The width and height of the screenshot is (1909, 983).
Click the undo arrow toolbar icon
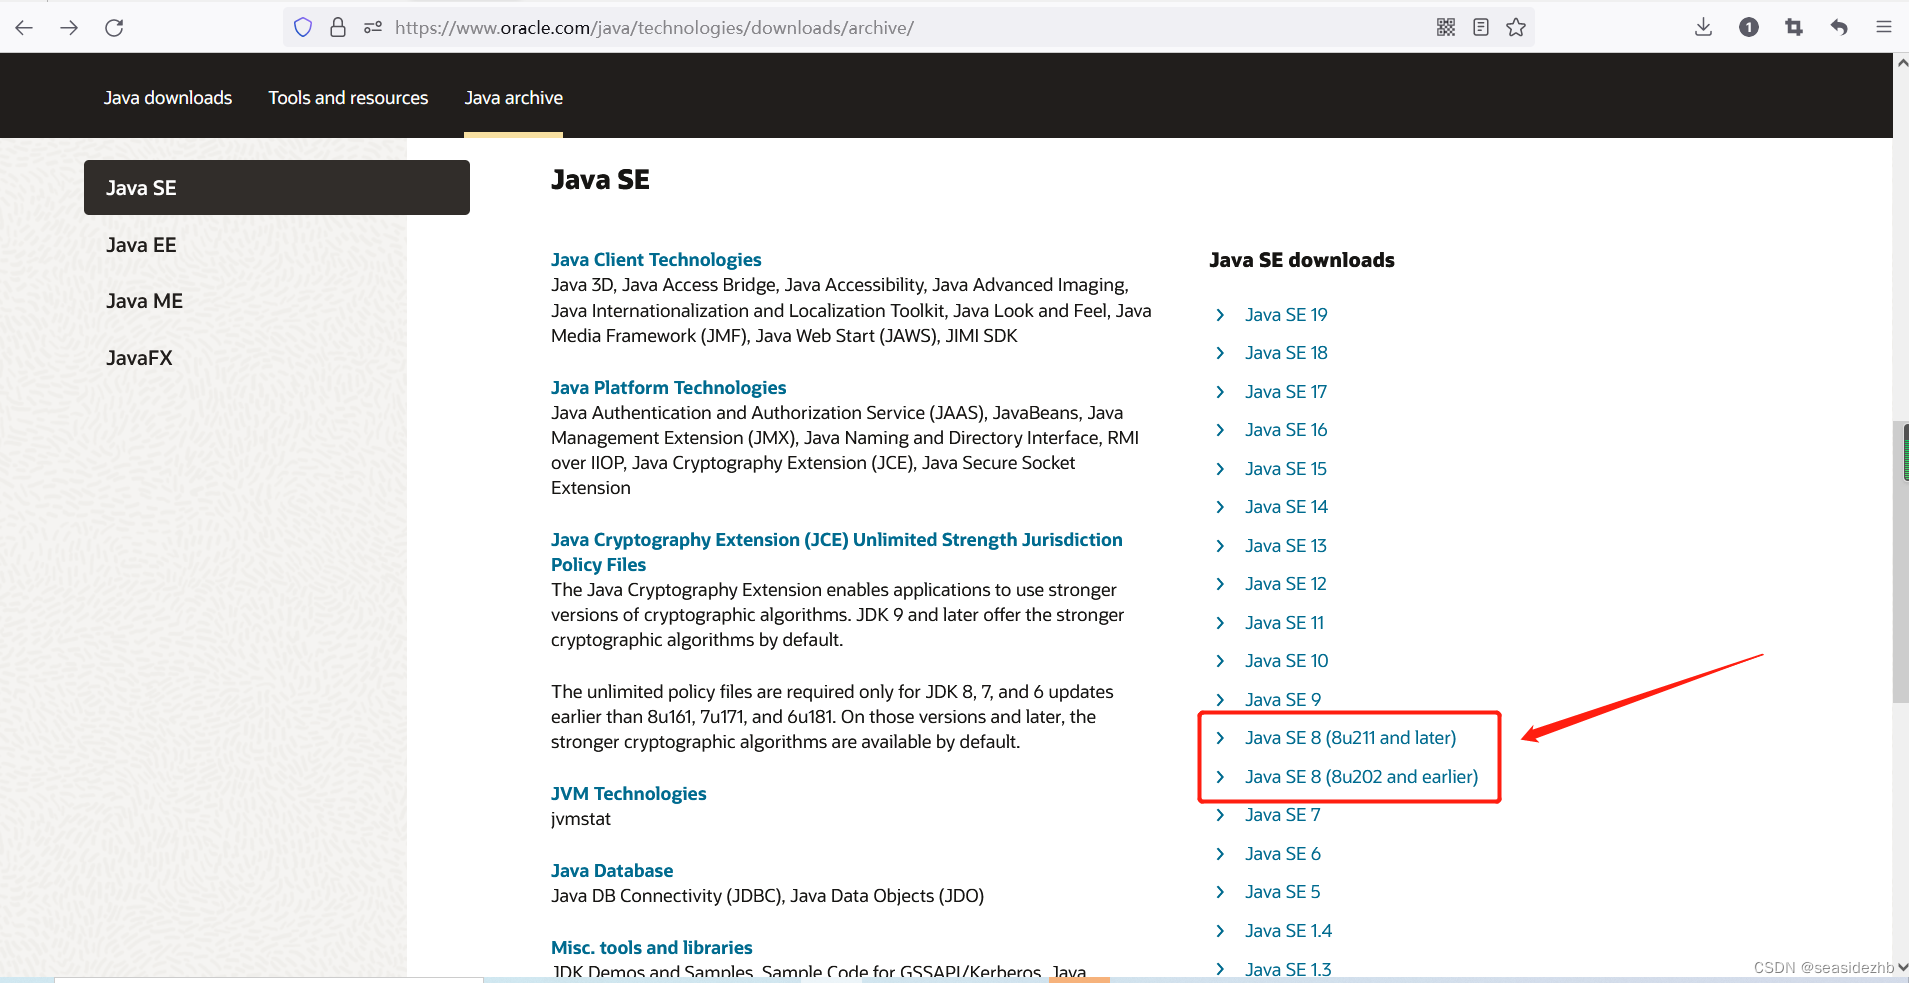coord(1839,27)
